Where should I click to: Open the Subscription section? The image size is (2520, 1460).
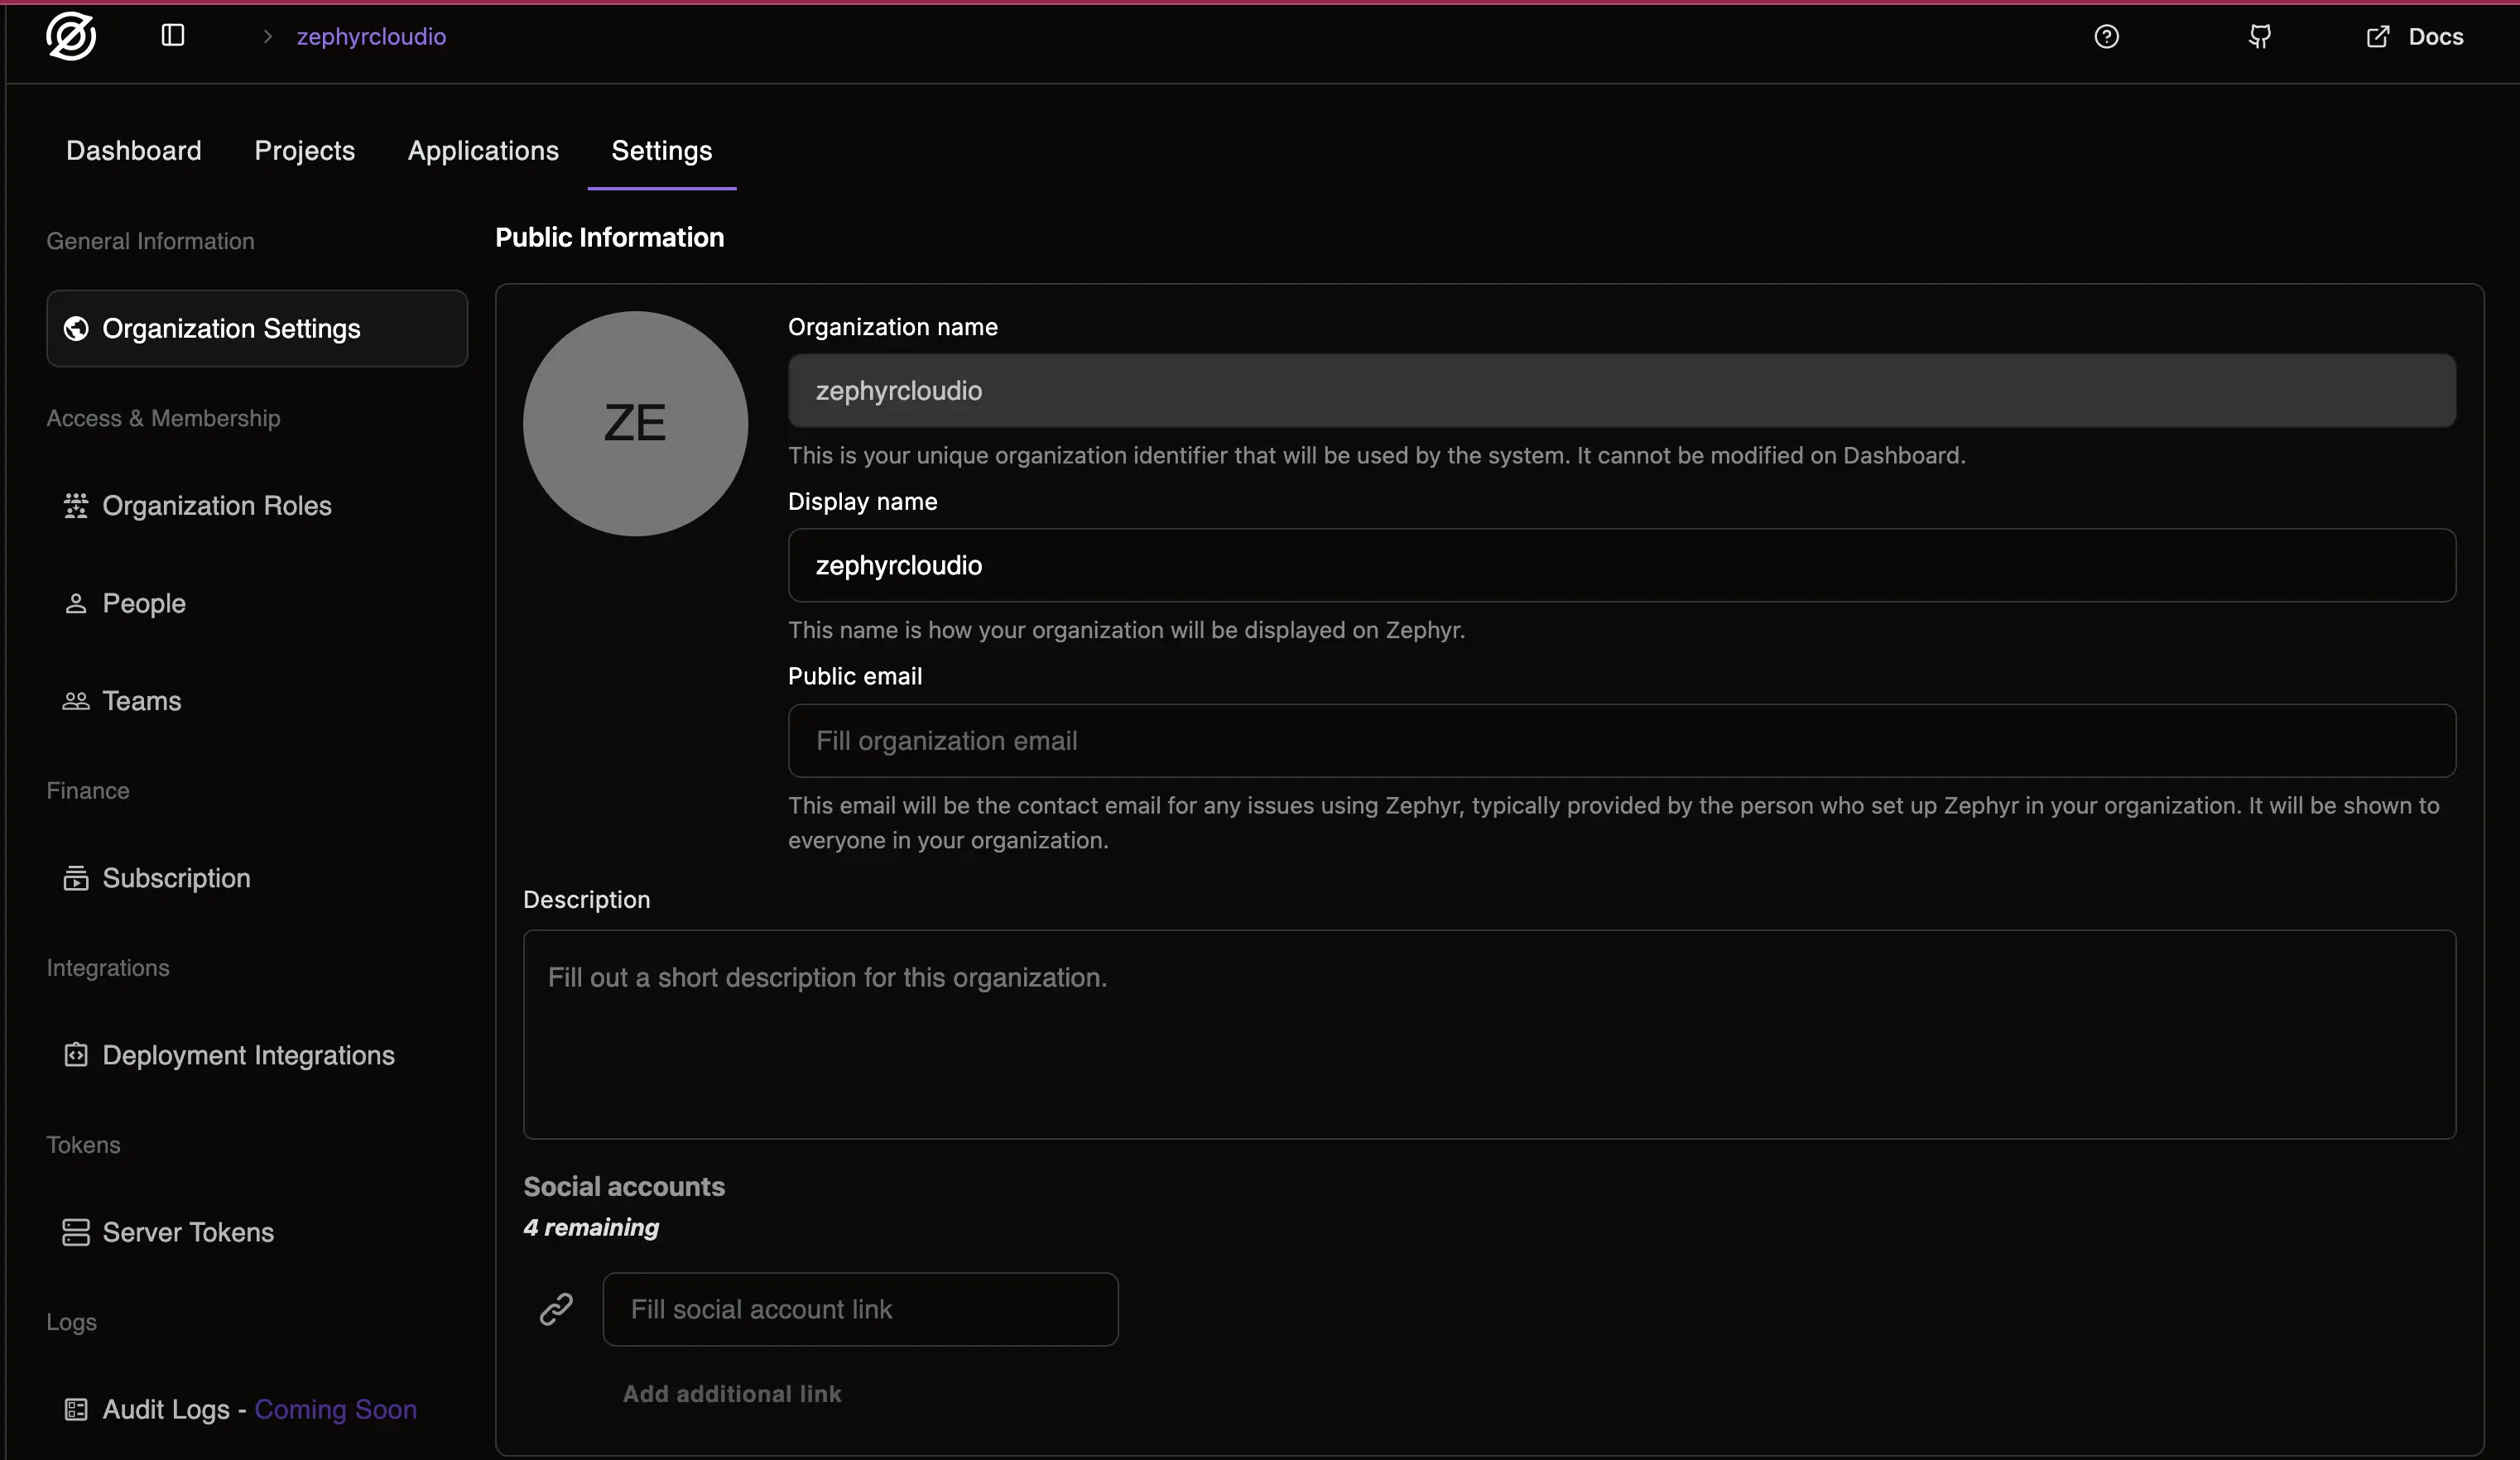(176, 879)
